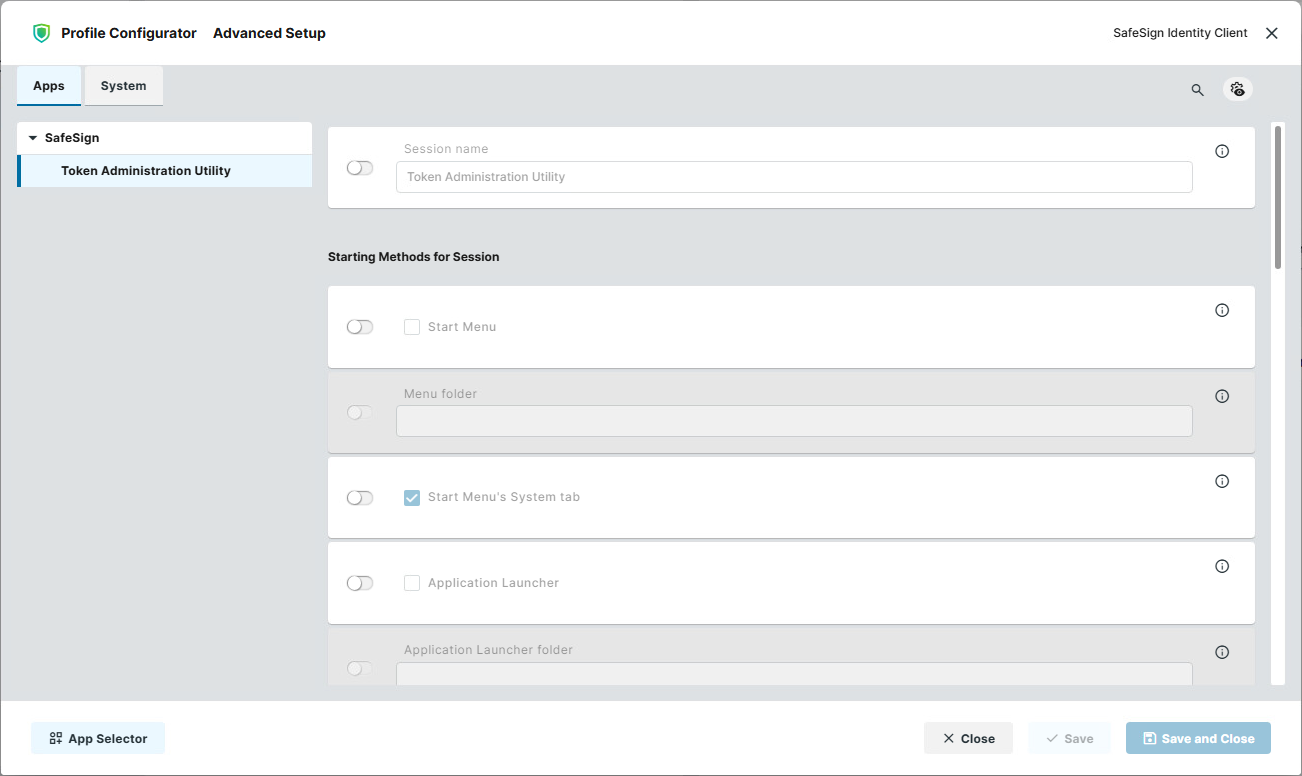Toggle the Menu folder switch
This screenshot has width=1302, height=776.
point(360,412)
